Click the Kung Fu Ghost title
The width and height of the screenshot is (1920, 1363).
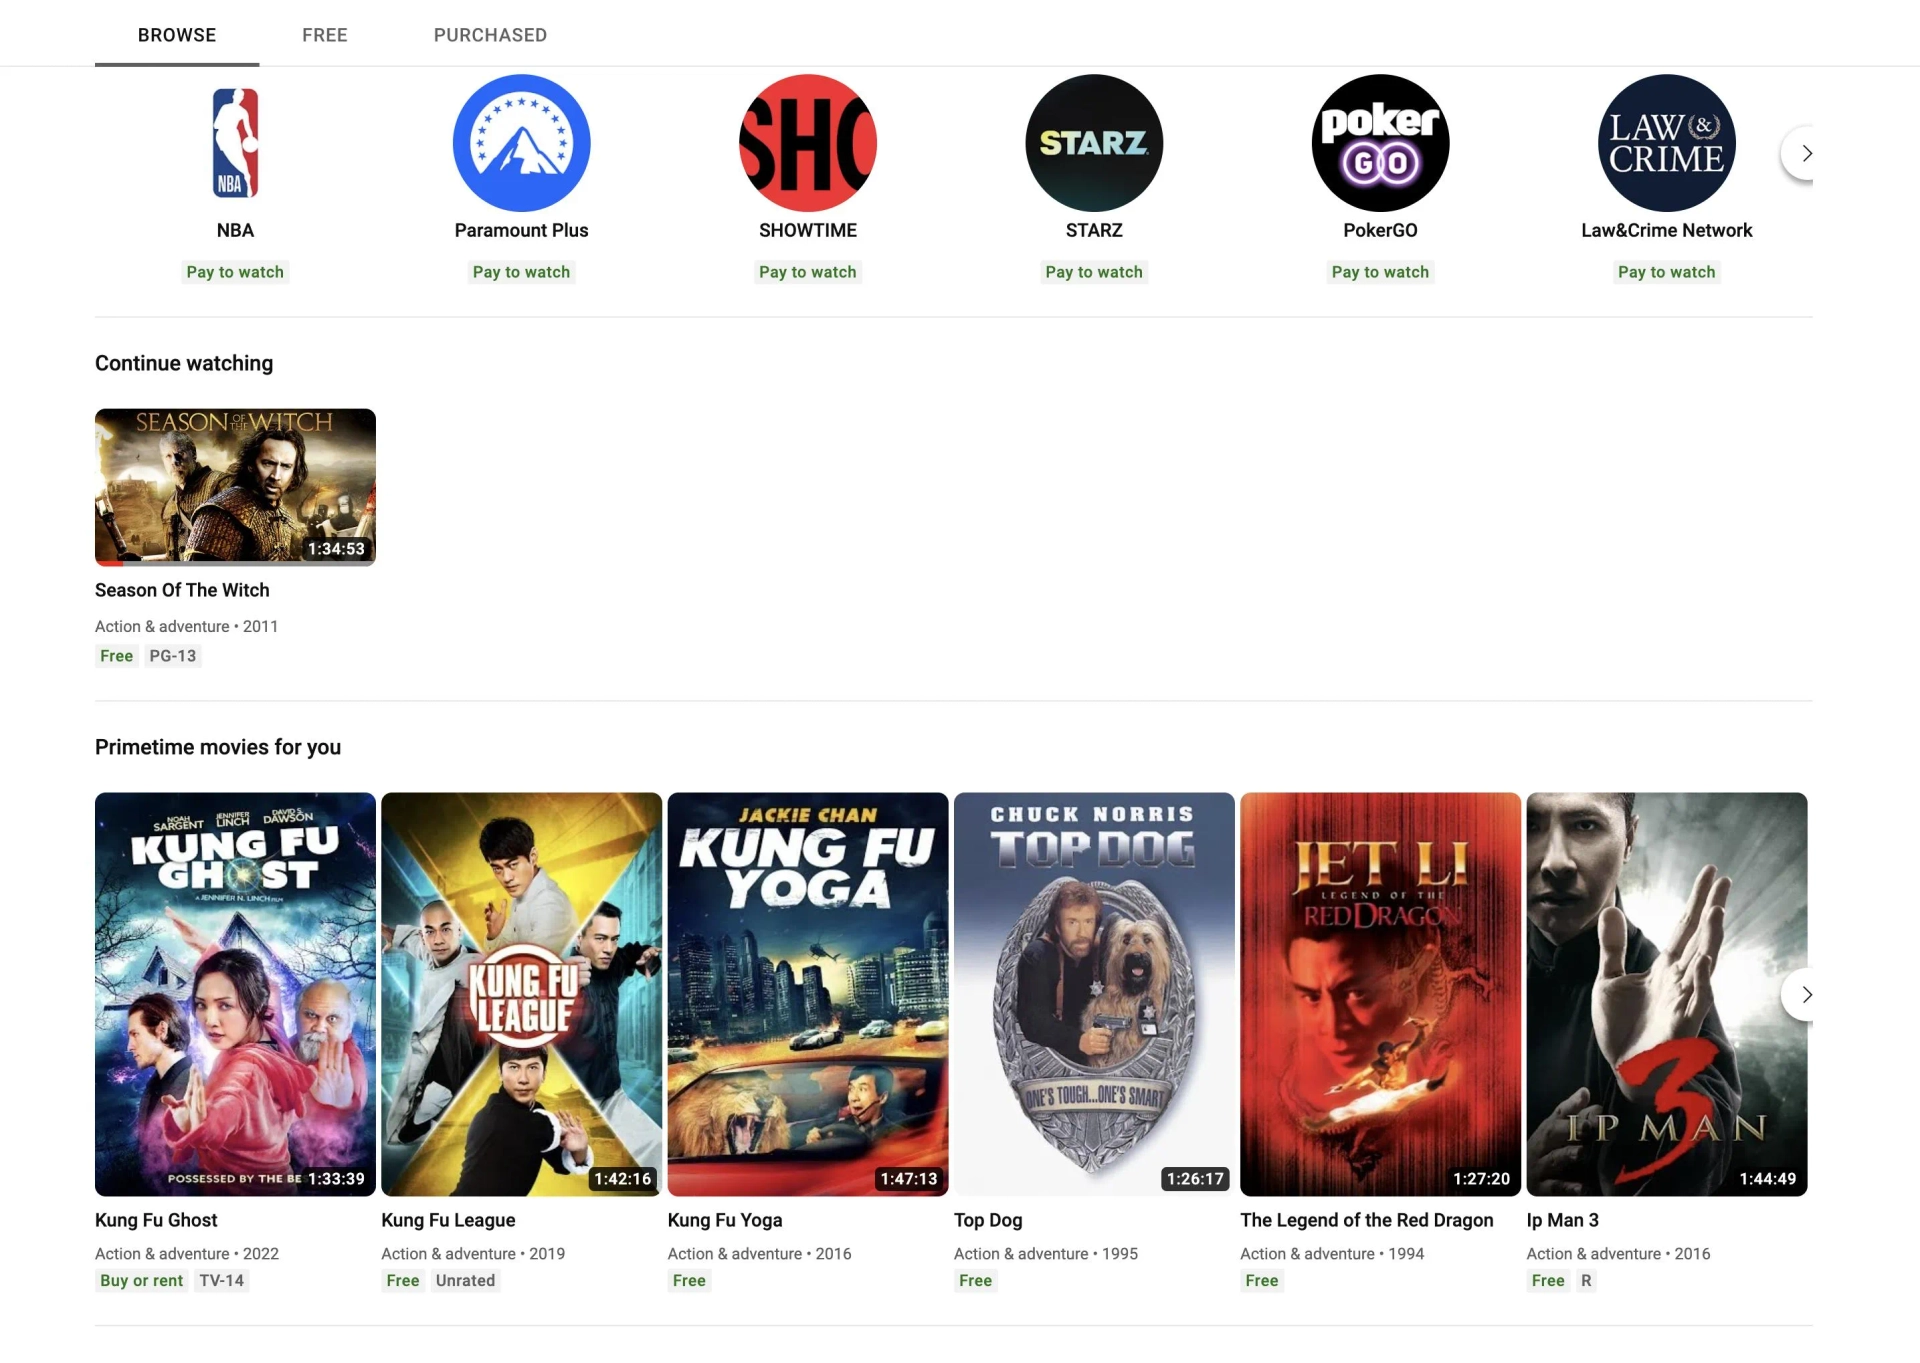(x=156, y=1220)
